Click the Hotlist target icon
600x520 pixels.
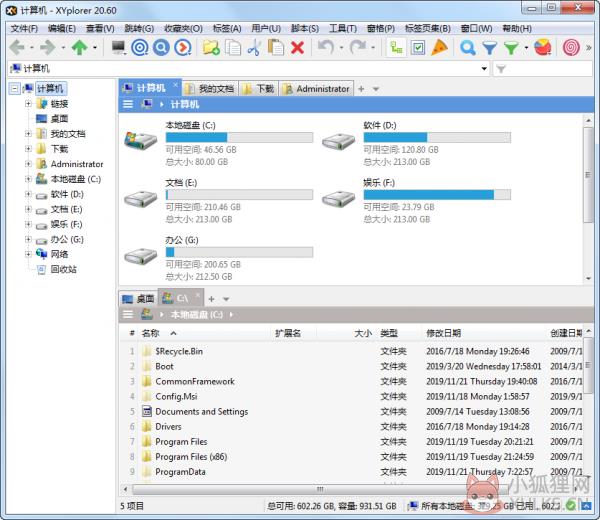(x=140, y=47)
